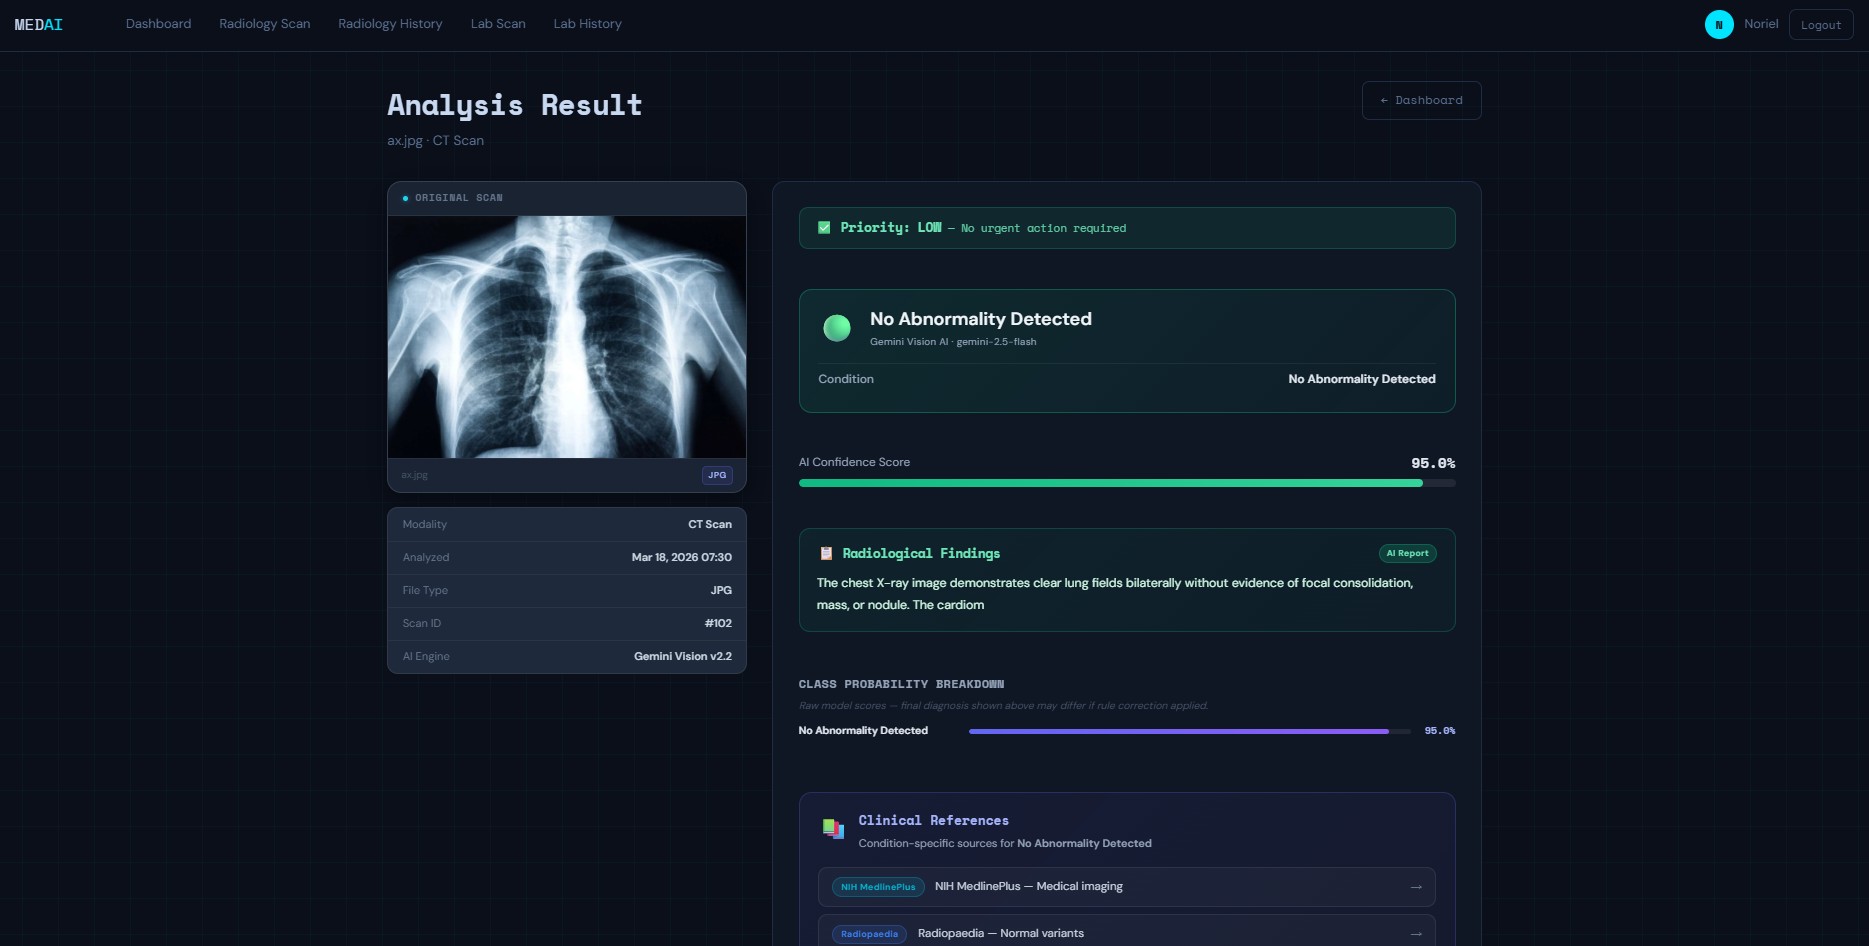
Task: Click the NIH MedlinePlus source tag
Action: point(878,887)
